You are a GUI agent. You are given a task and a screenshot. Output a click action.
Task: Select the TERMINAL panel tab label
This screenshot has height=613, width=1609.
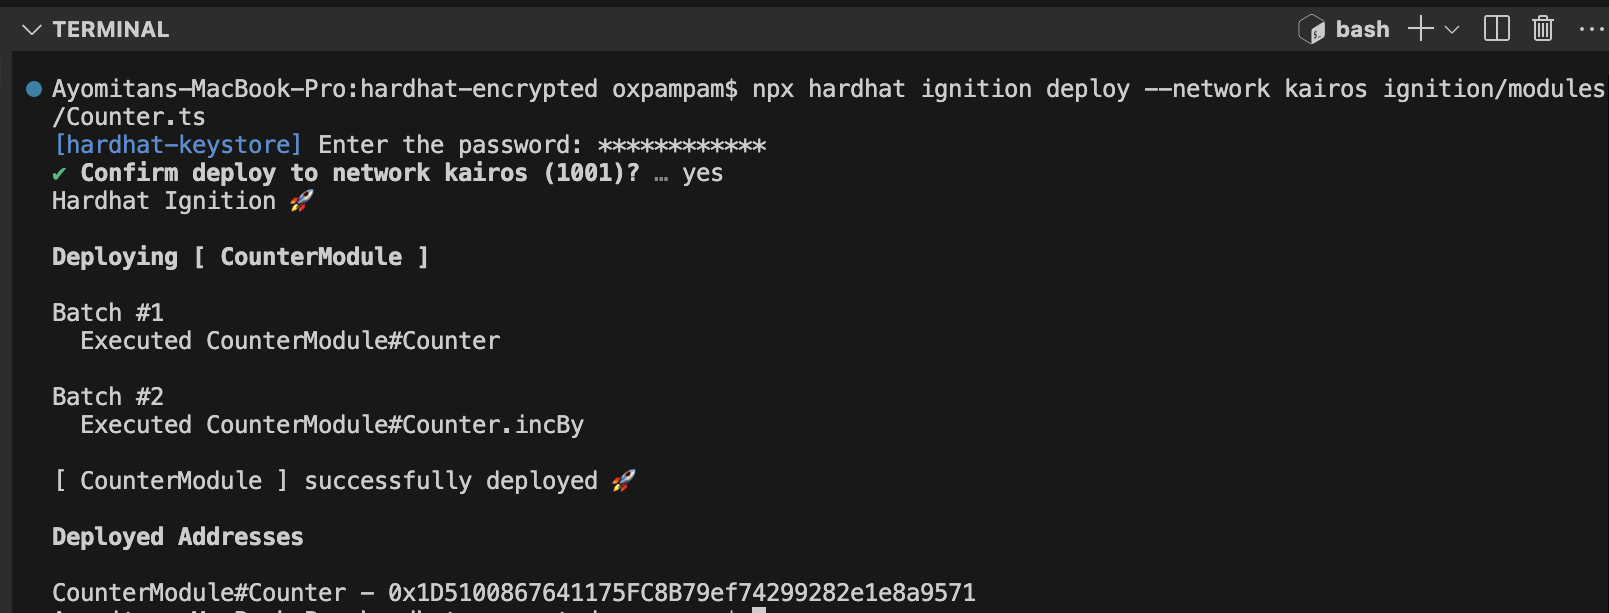[x=111, y=30]
